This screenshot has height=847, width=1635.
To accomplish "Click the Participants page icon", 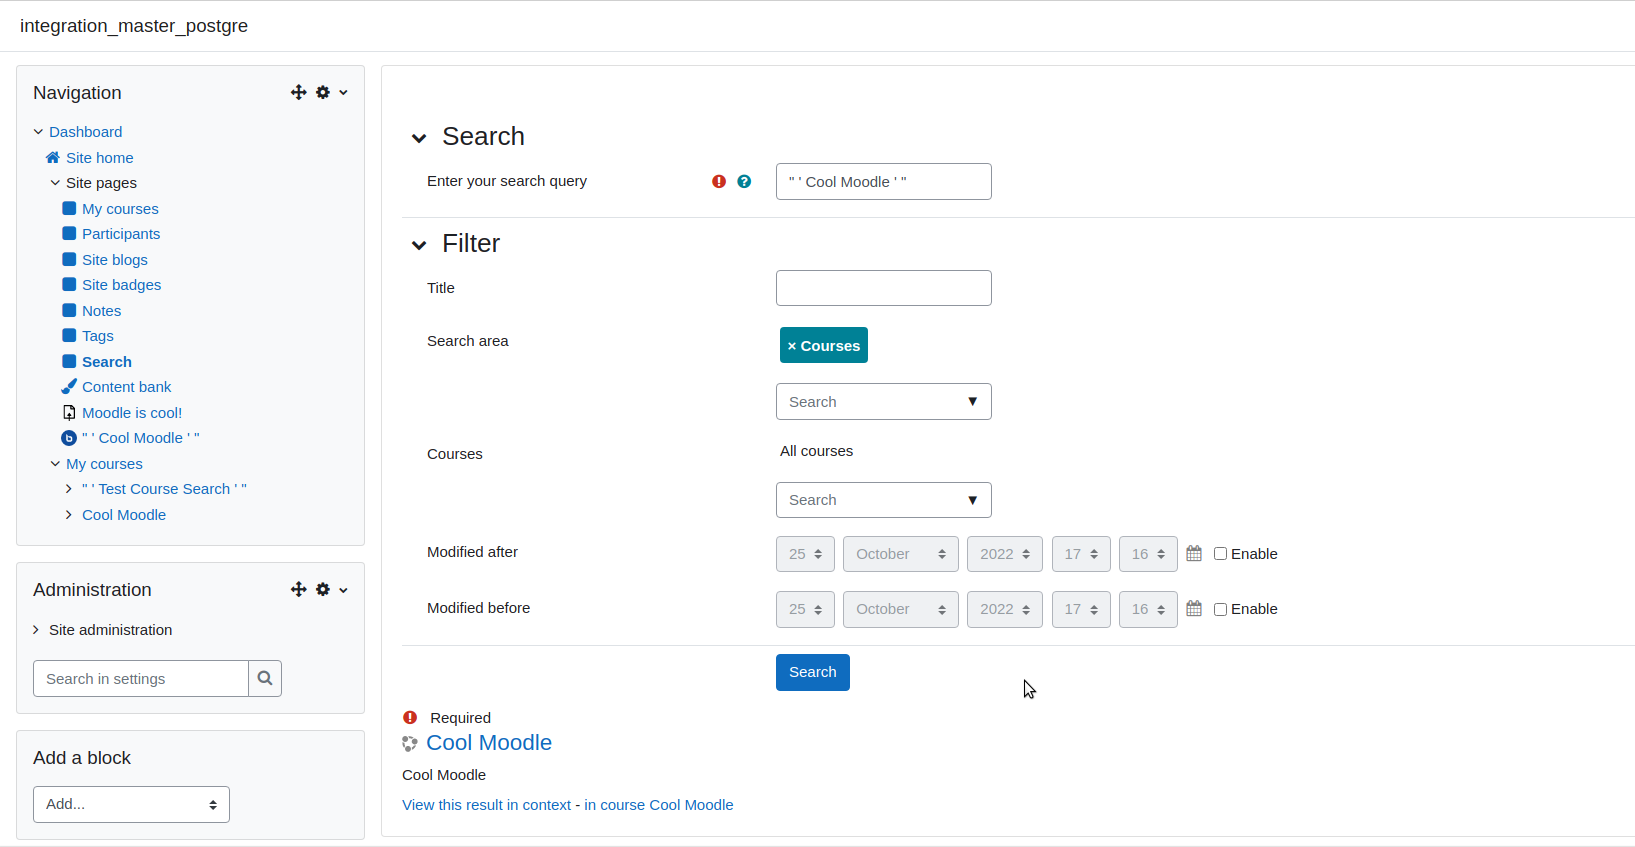I will tap(69, 233).
